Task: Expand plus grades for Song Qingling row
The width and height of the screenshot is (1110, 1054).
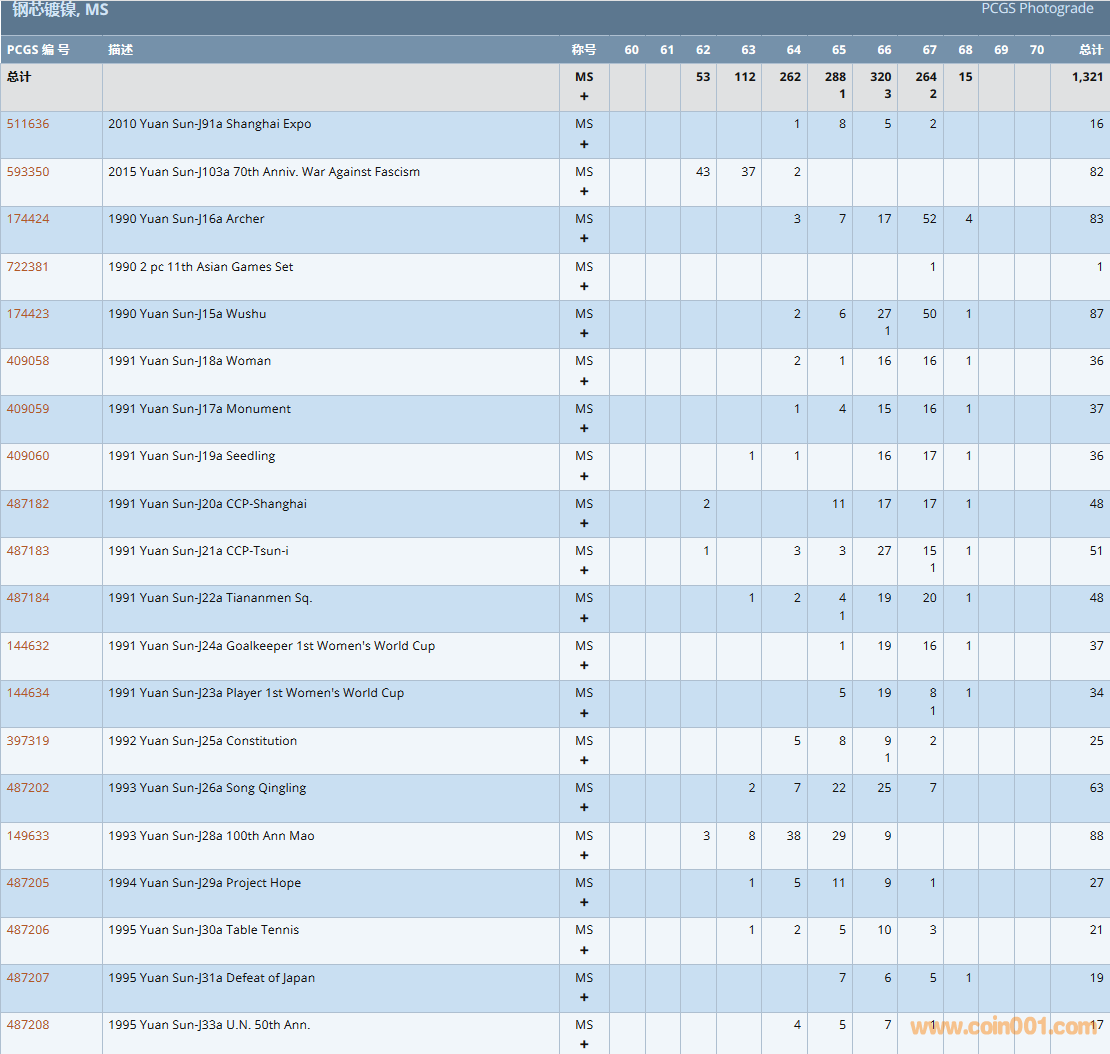Action: tap(584, 808)
